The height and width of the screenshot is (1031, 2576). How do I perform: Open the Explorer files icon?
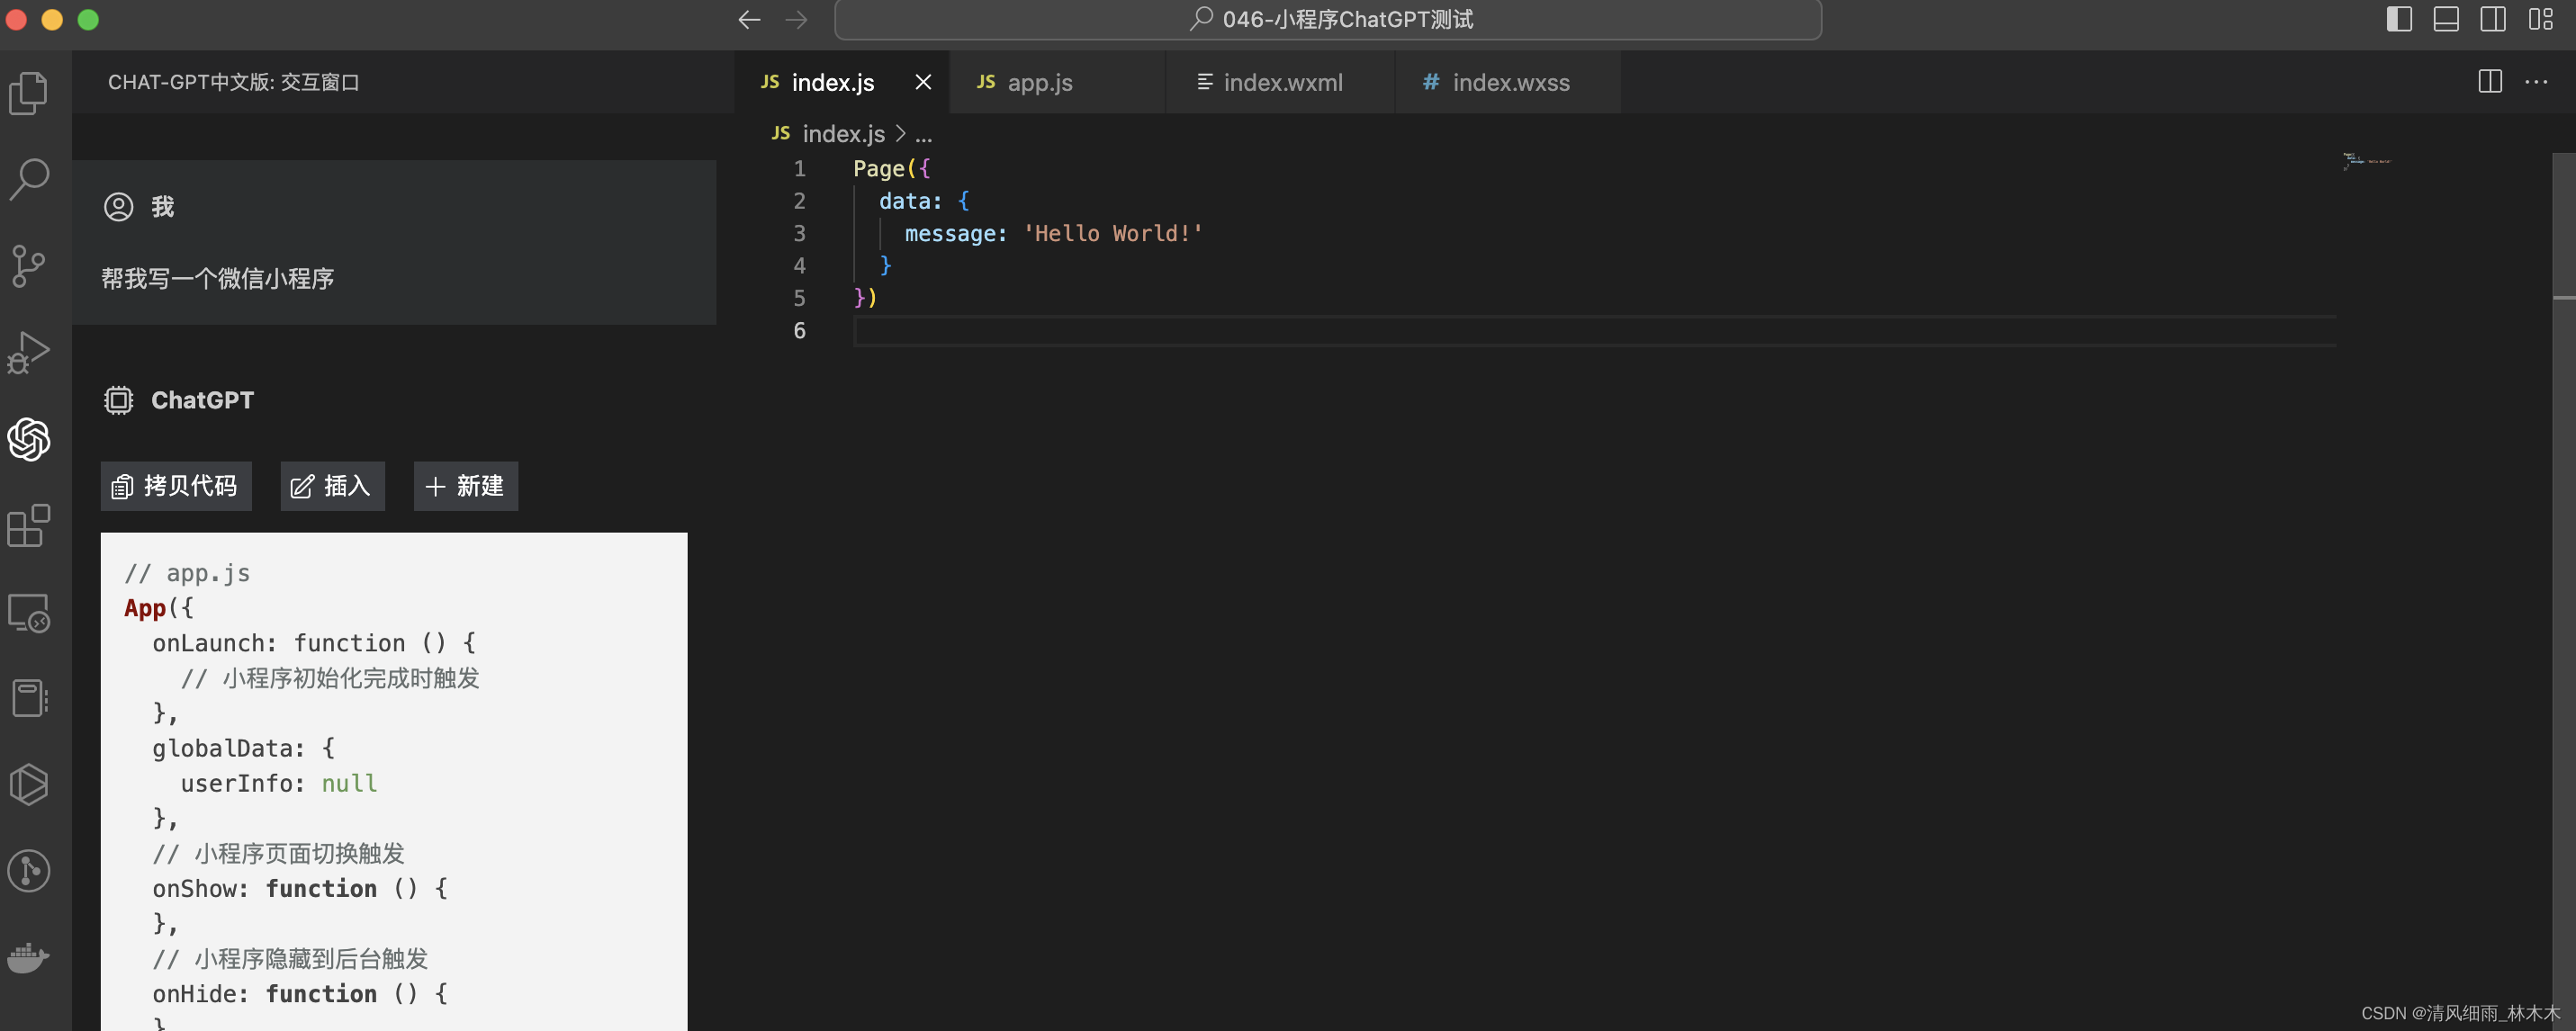tap(28, 93)
